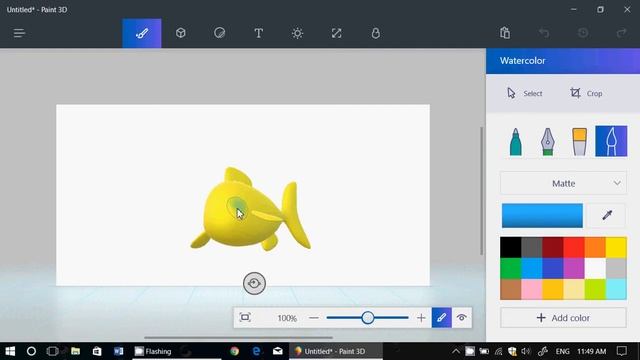Screen dimensions: 640x360
Task: Choose the Select tool
Action: pos(524,93)
